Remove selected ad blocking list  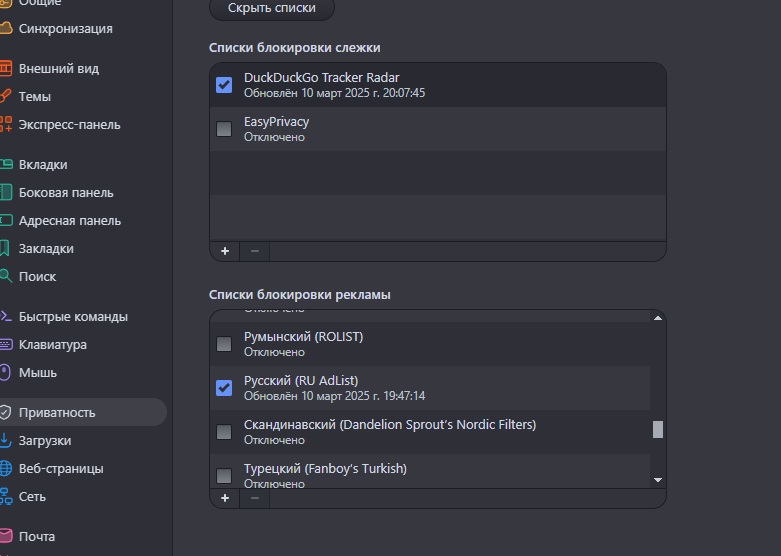tap(255, 498)
